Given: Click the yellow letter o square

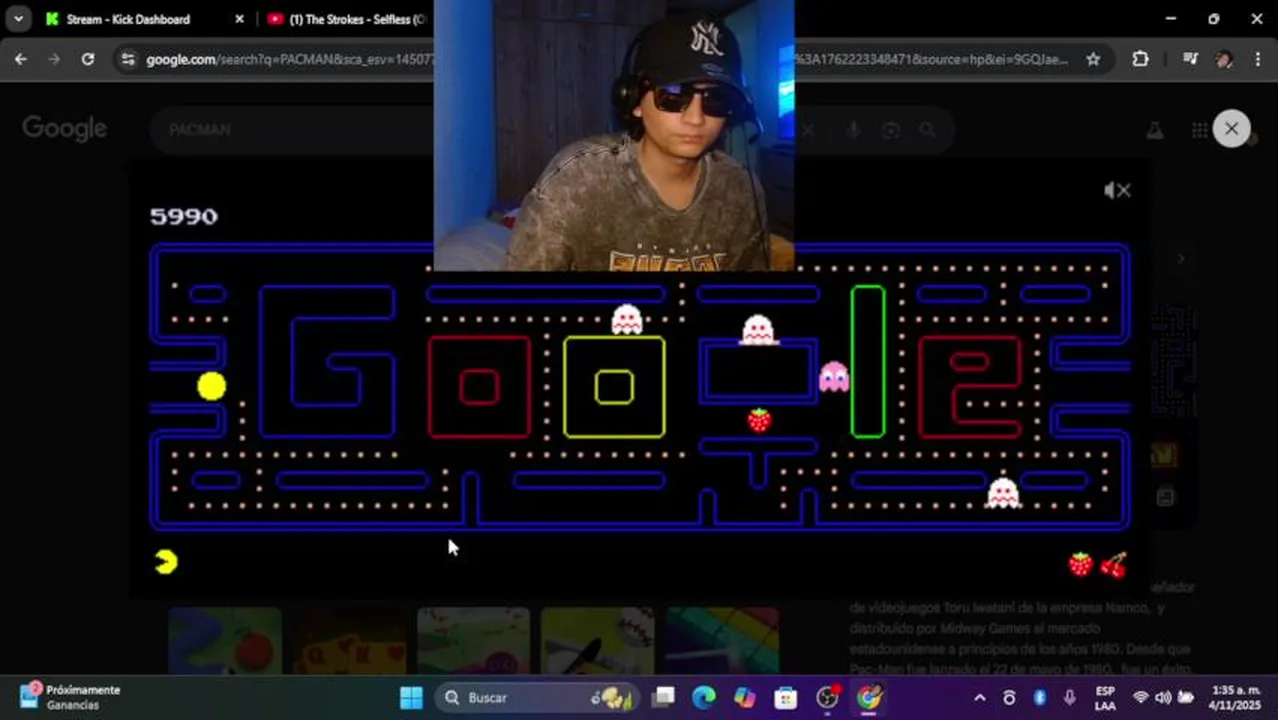Looking at the screenshot, I should pyautogui.click(x=614, y=387).
